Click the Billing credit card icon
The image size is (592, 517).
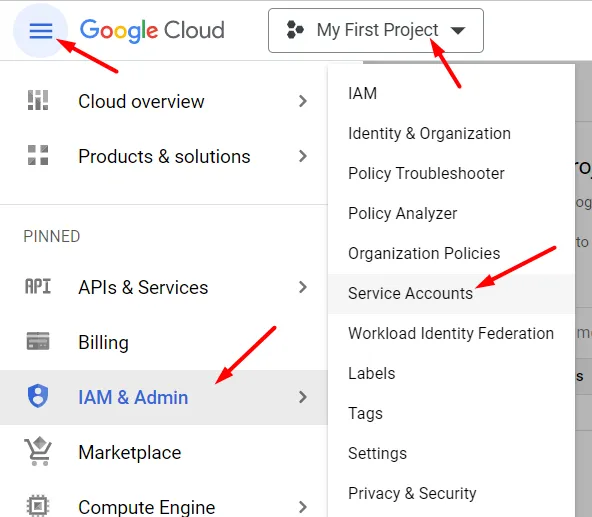click(38, 341)
